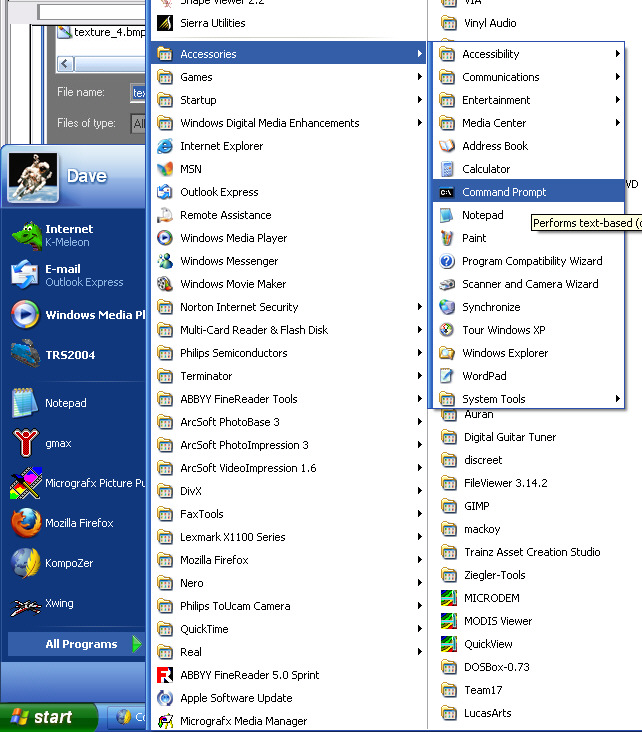Image resolution: width=642 pixels, height=732 pixels.
Task: Click left scroll arrow in file dialog
Action: [x=66, y=63]
